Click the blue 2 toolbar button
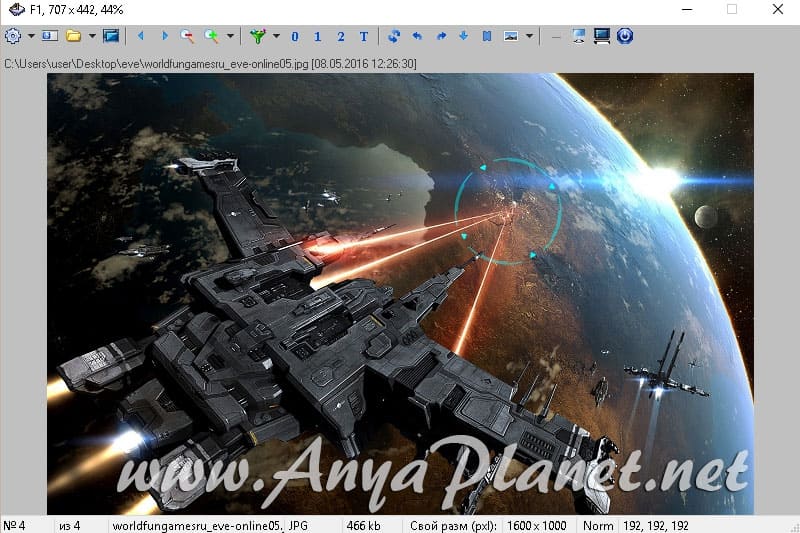 coord(340,37)
